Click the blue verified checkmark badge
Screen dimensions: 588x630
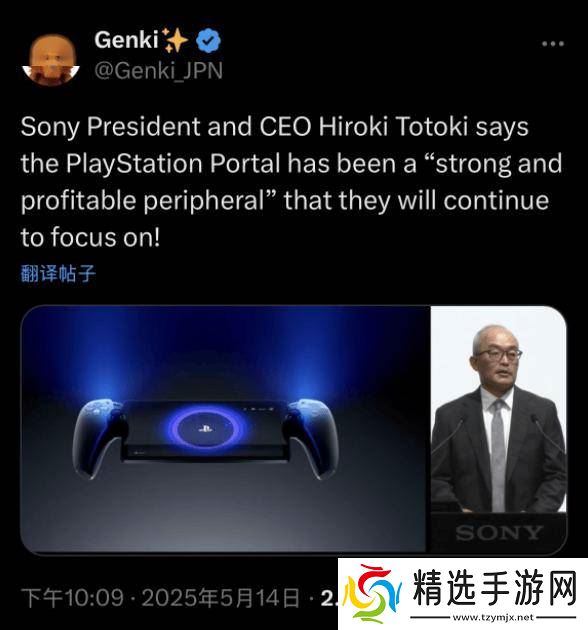pyautogui.click(x=208, y=41)
